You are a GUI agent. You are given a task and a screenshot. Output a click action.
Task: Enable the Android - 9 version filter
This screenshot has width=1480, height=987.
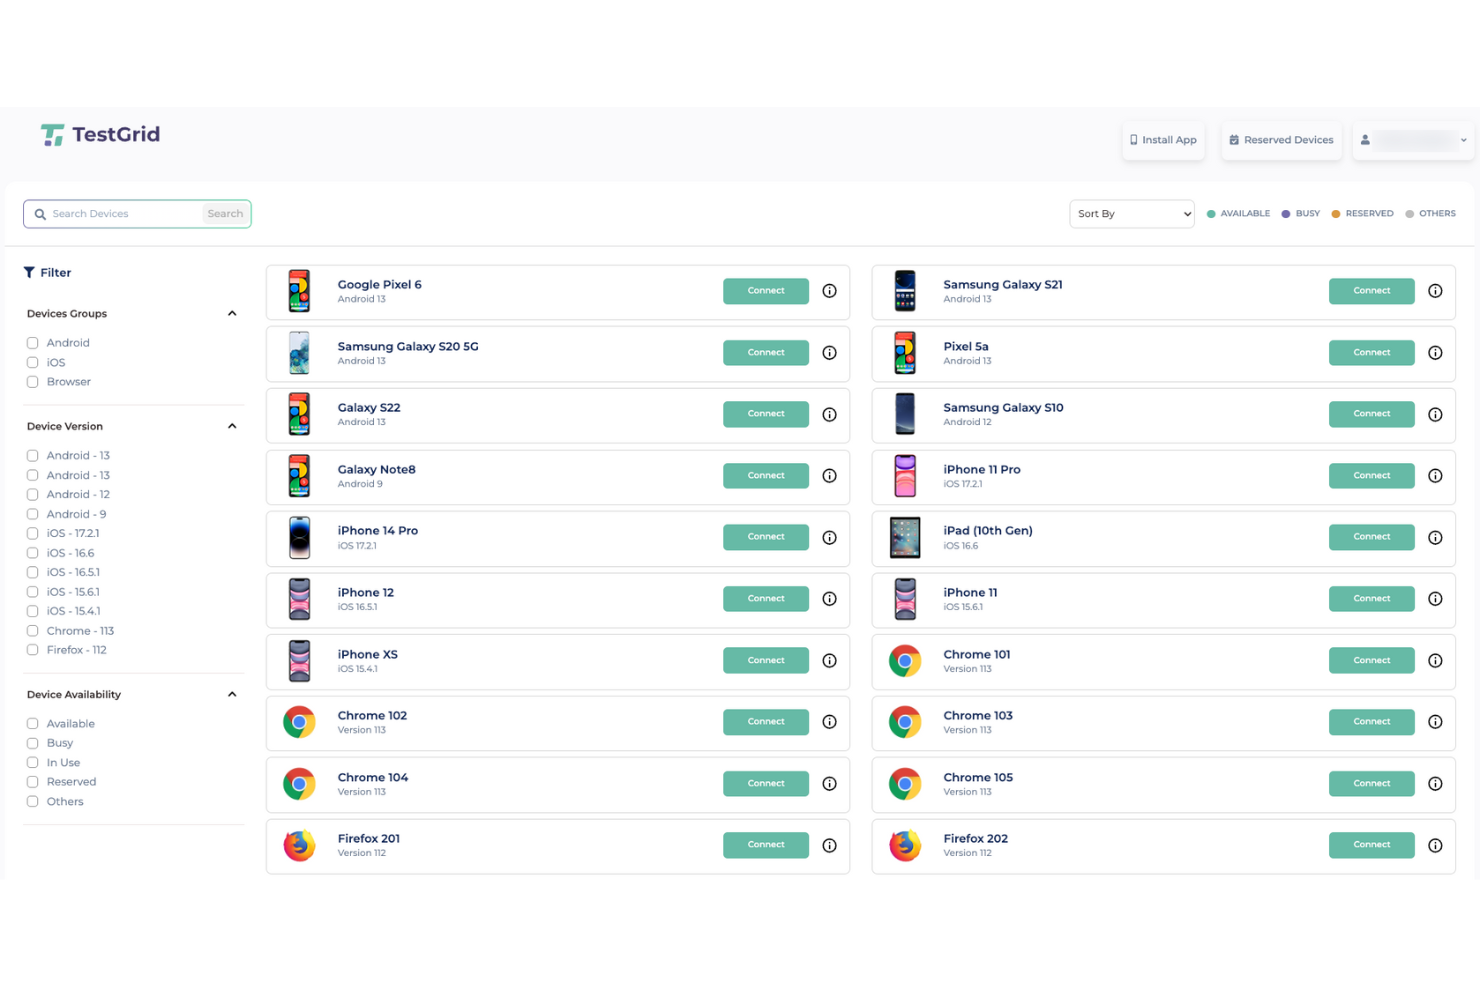(32, 514)
